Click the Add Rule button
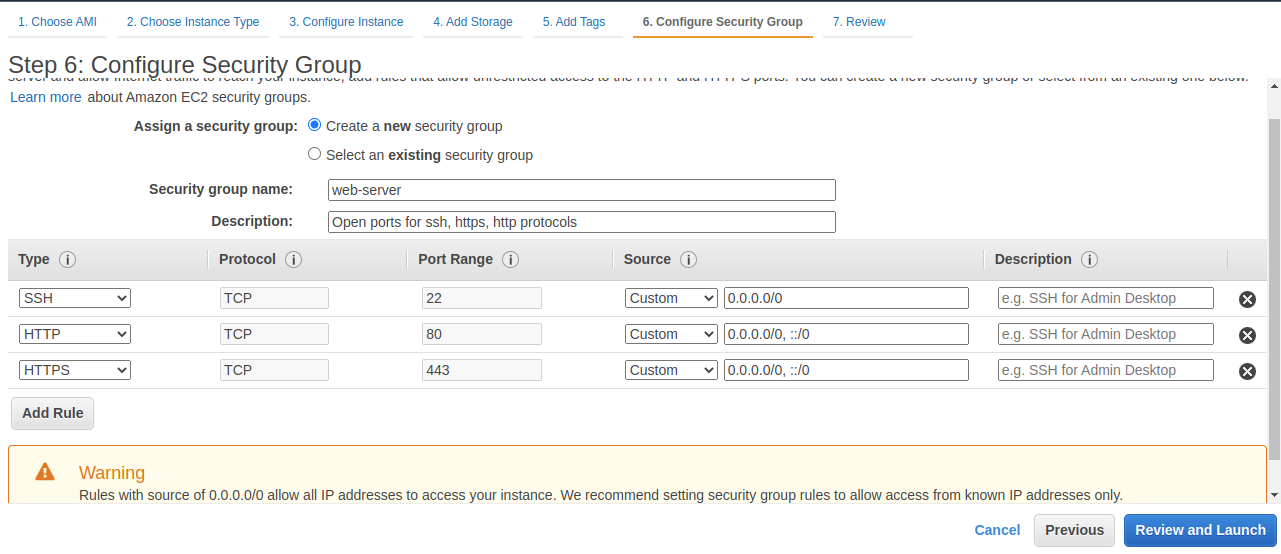Screen dimensions: 1281x554 point(52,413)
